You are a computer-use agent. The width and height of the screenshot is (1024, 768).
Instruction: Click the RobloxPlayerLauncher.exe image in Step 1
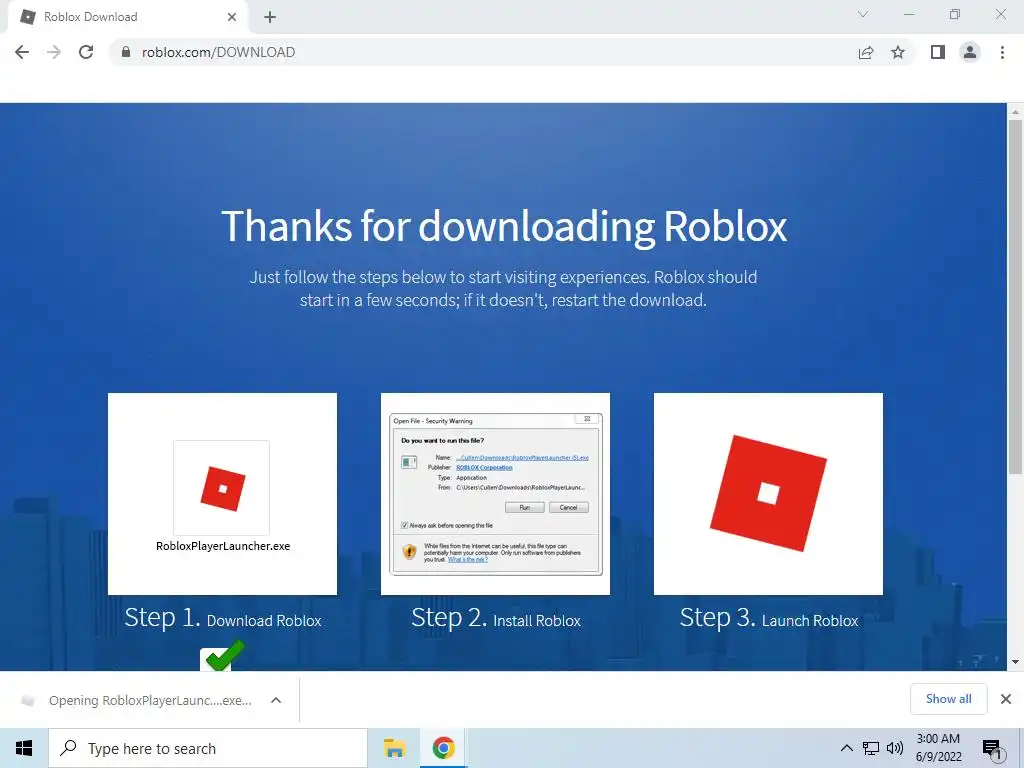222,494
